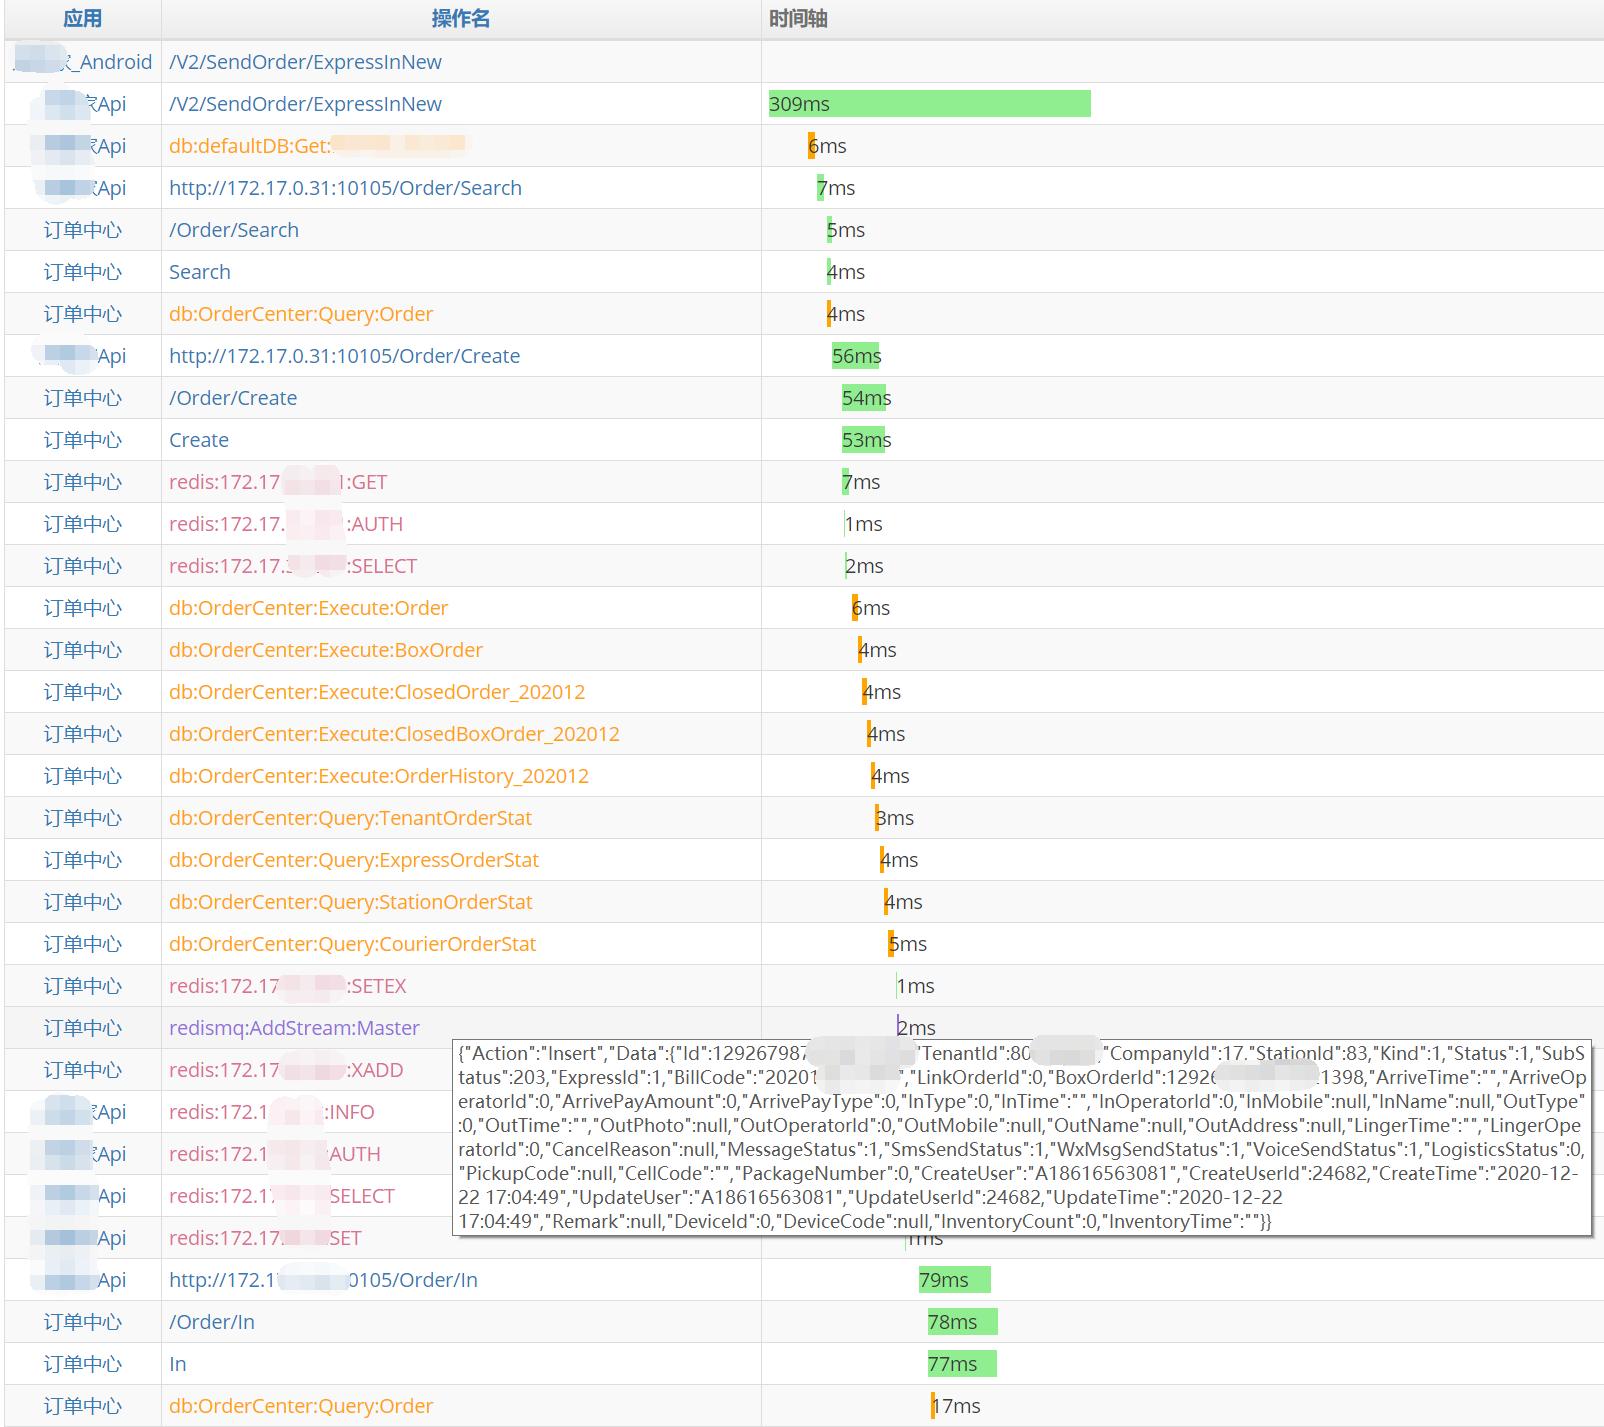Click the redismq:AddStream:Master operation
The image size is (1604, 1427).
click(x=294, y=1028)
